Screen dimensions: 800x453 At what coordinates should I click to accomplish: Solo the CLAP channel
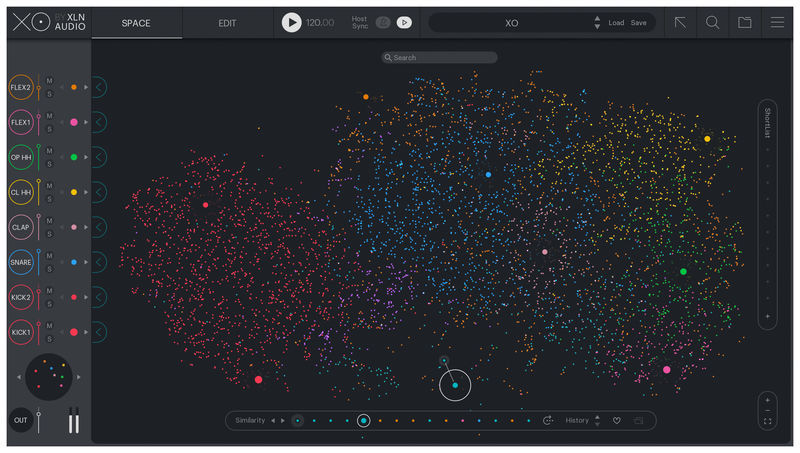click(x=49, y=234)
